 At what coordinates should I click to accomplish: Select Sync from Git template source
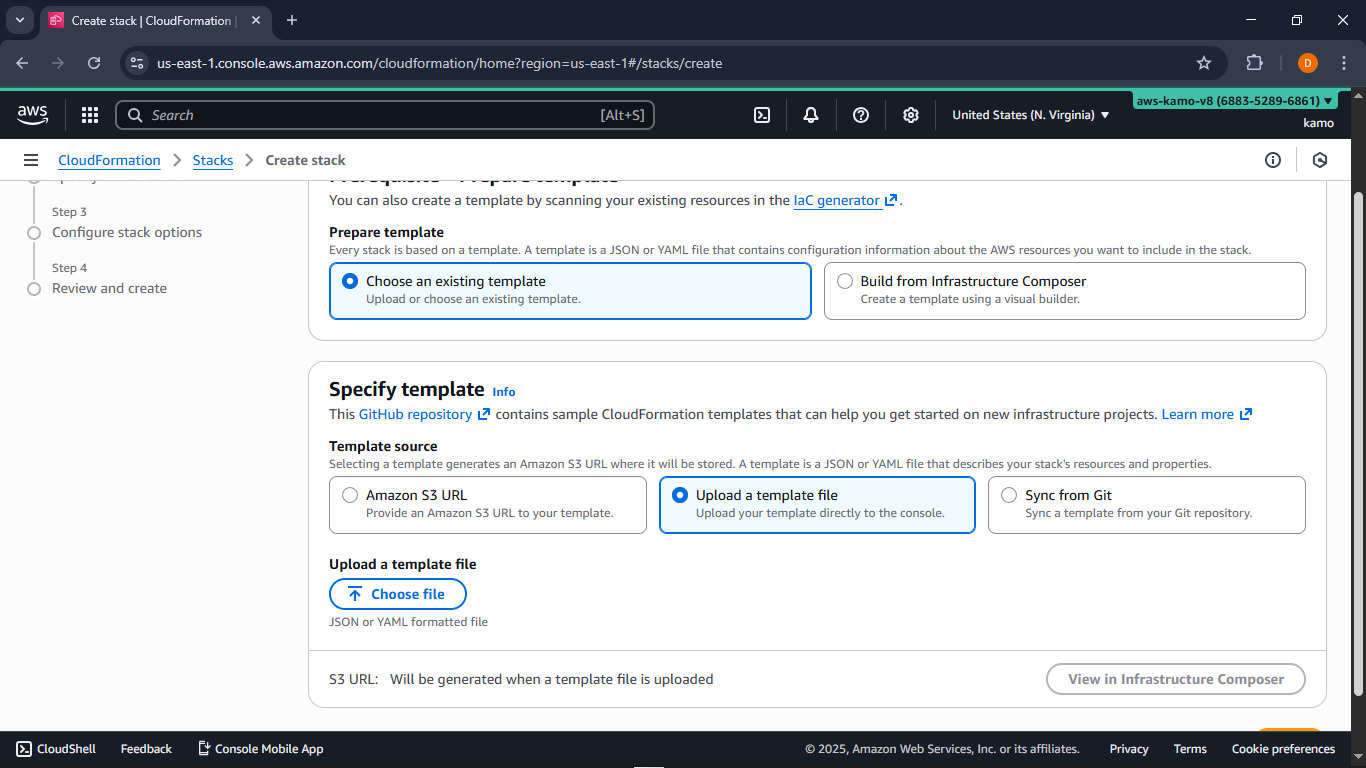[1008, 494]
